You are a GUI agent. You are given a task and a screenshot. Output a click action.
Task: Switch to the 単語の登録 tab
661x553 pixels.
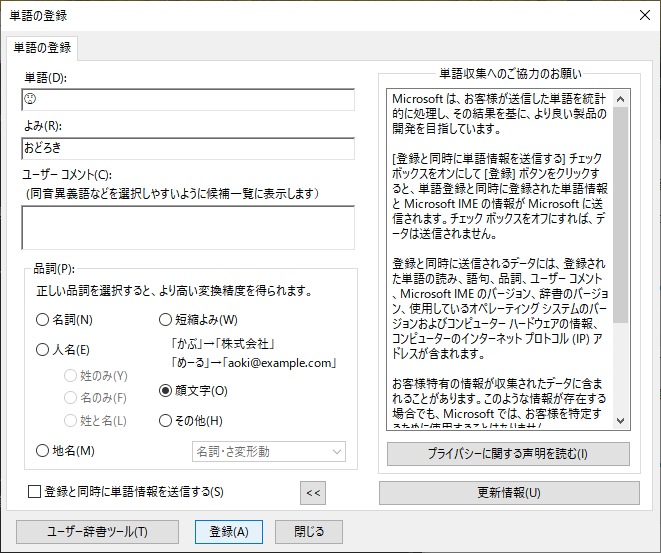click(42, 48)
